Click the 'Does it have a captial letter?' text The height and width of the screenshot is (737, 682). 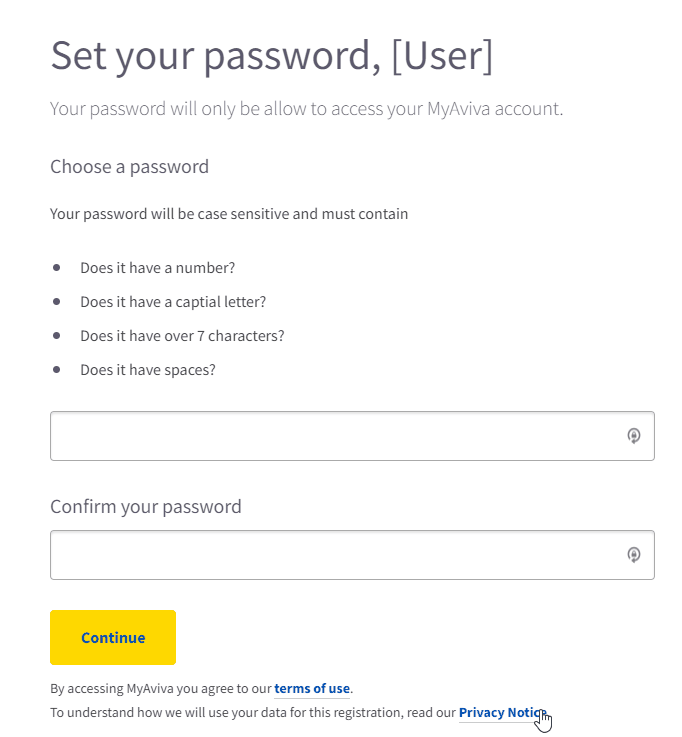(x=173, y=301)
